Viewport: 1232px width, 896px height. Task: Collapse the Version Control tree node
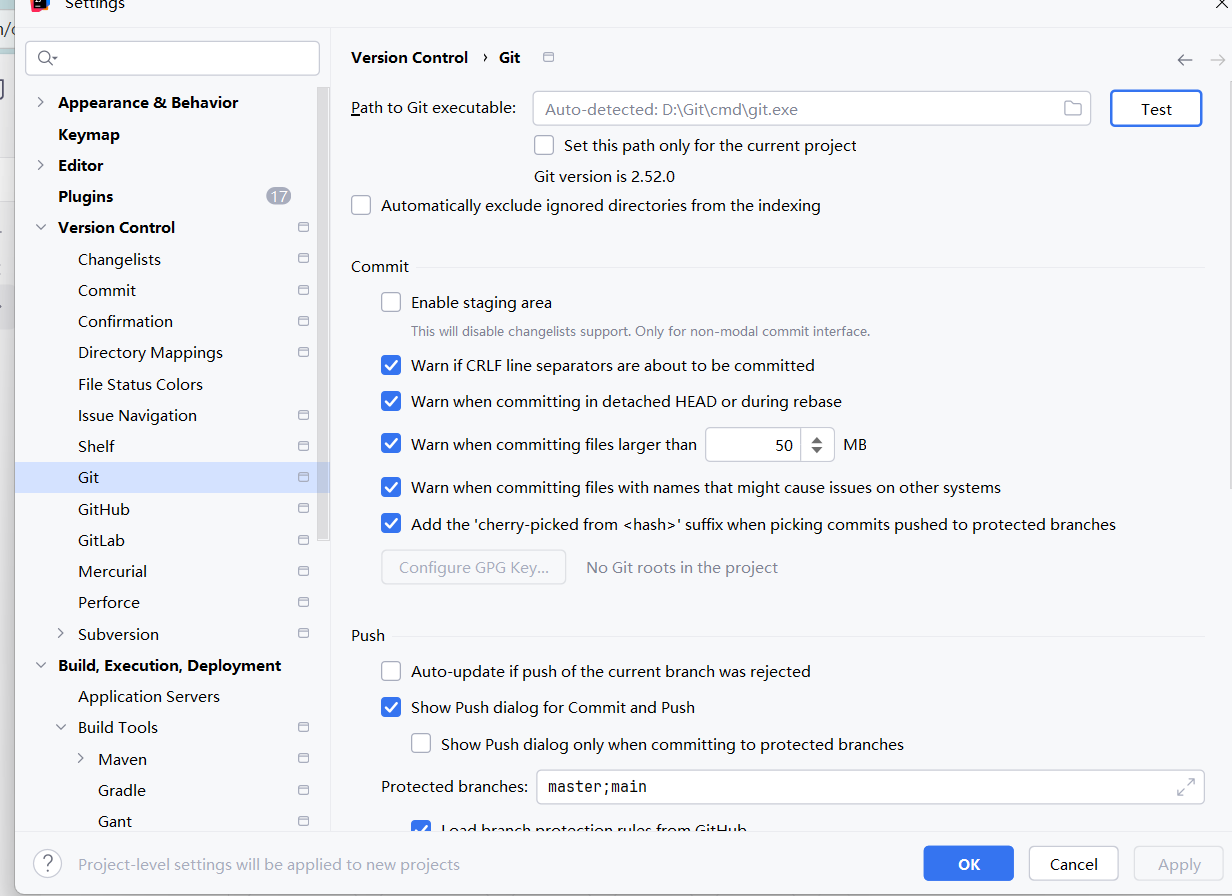[x=41, y=227]
